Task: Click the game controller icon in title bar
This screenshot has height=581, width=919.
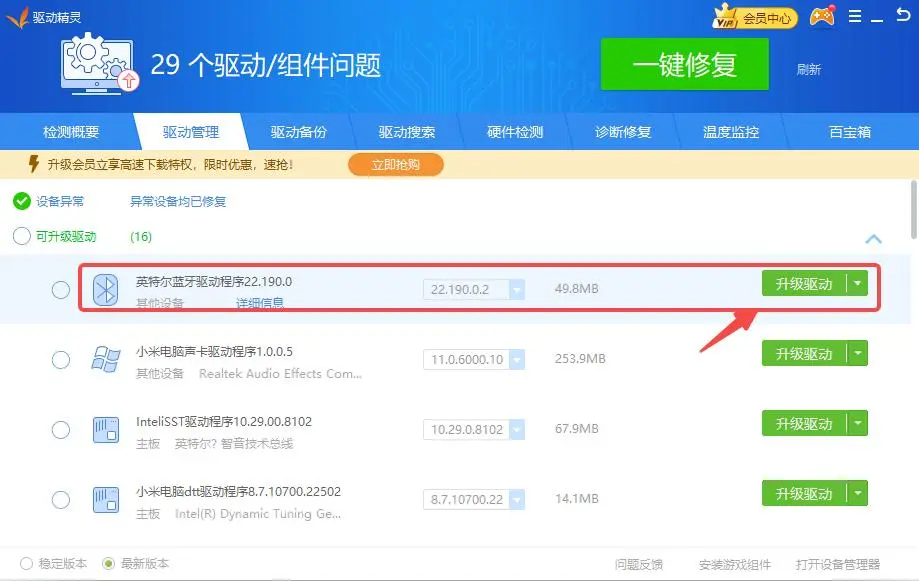Action: coord(821,17)
